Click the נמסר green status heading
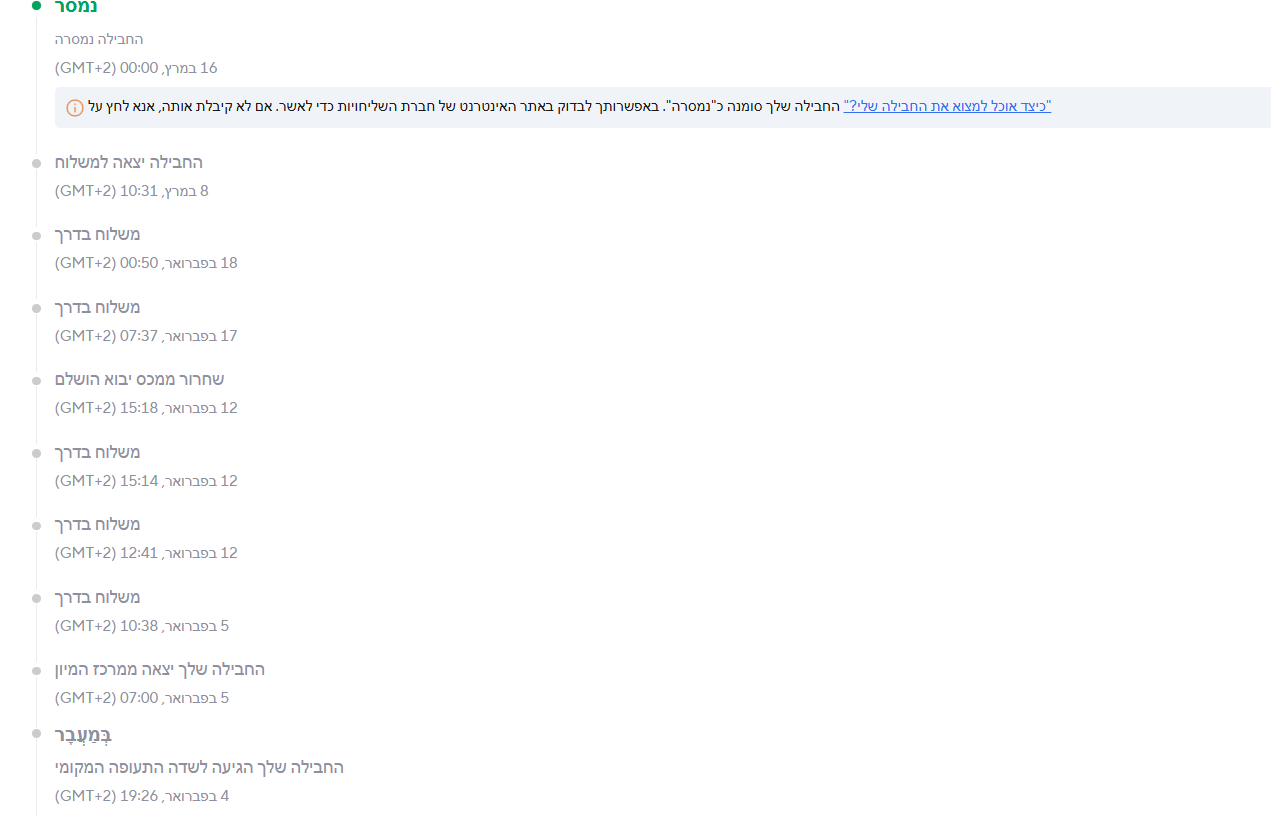Viewport: 1271px width, 816px height. [x=76, y=7]
